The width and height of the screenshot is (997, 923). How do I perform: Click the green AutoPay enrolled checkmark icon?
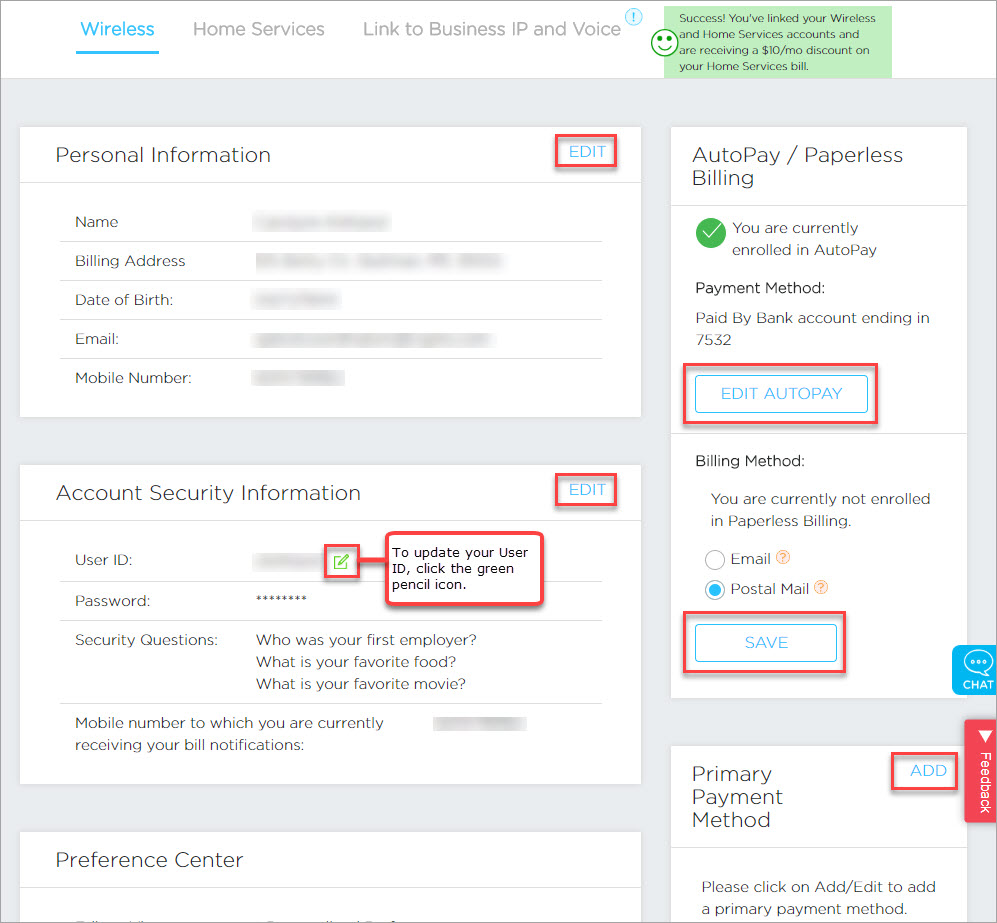click(711, 234)
